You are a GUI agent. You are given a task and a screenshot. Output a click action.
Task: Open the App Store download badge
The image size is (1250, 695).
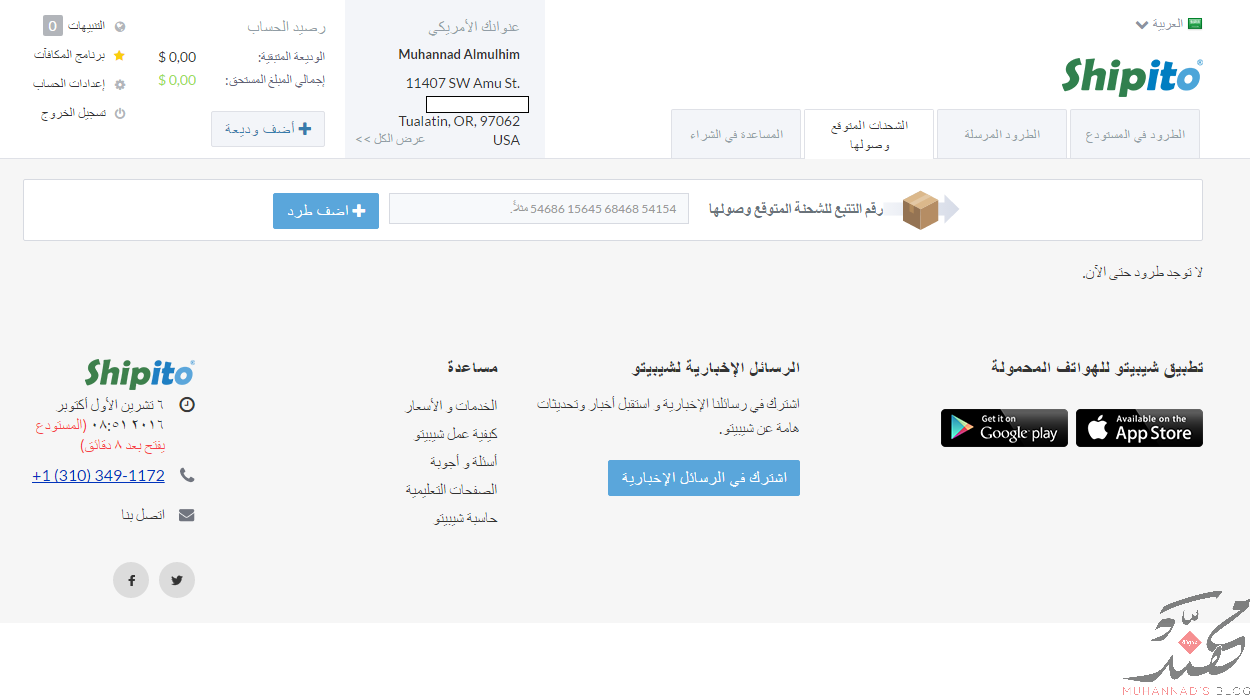[x=1139, y=428]
